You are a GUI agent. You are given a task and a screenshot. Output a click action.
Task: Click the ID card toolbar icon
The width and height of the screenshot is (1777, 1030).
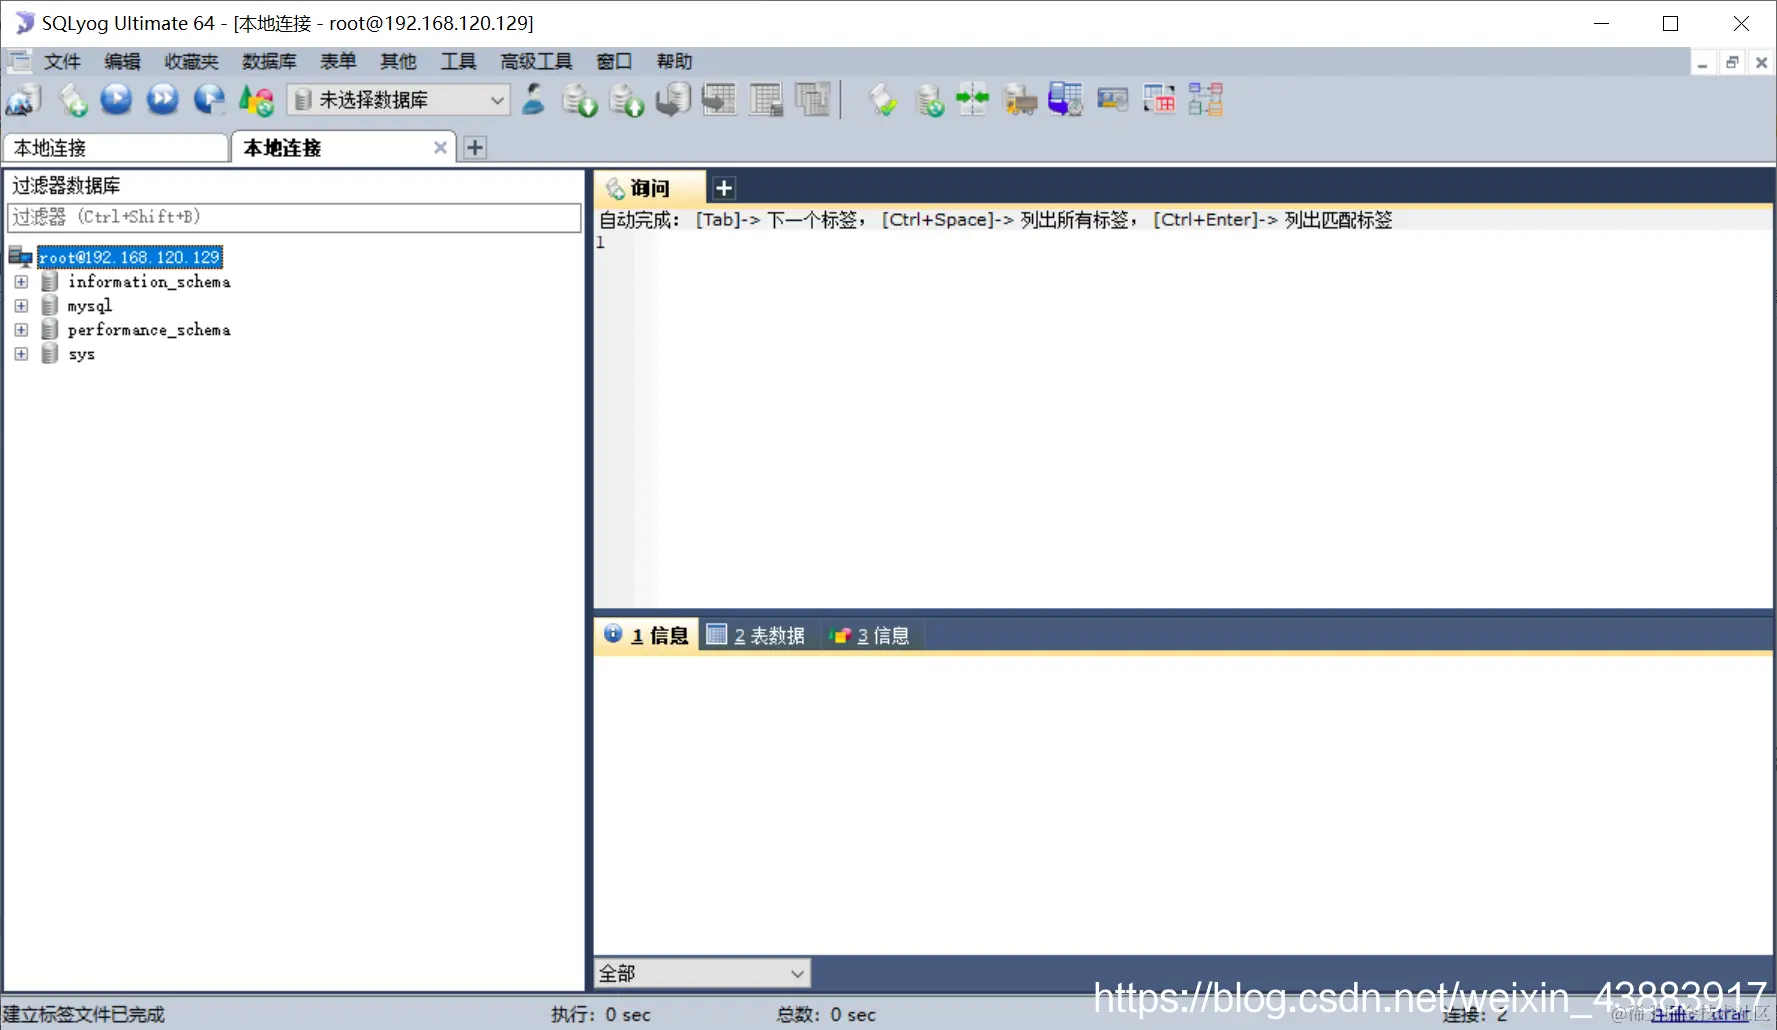[x=1112, y=100]
